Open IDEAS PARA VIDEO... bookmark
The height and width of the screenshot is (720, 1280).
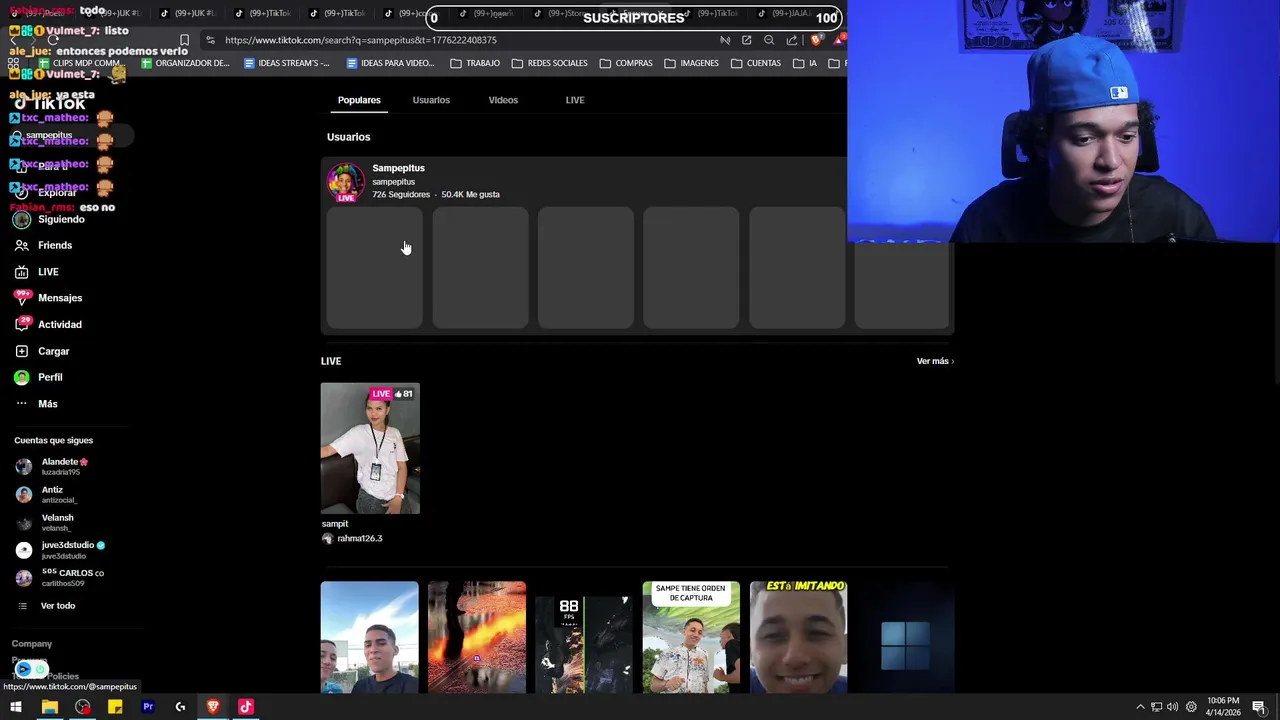[x=390, y=63]
